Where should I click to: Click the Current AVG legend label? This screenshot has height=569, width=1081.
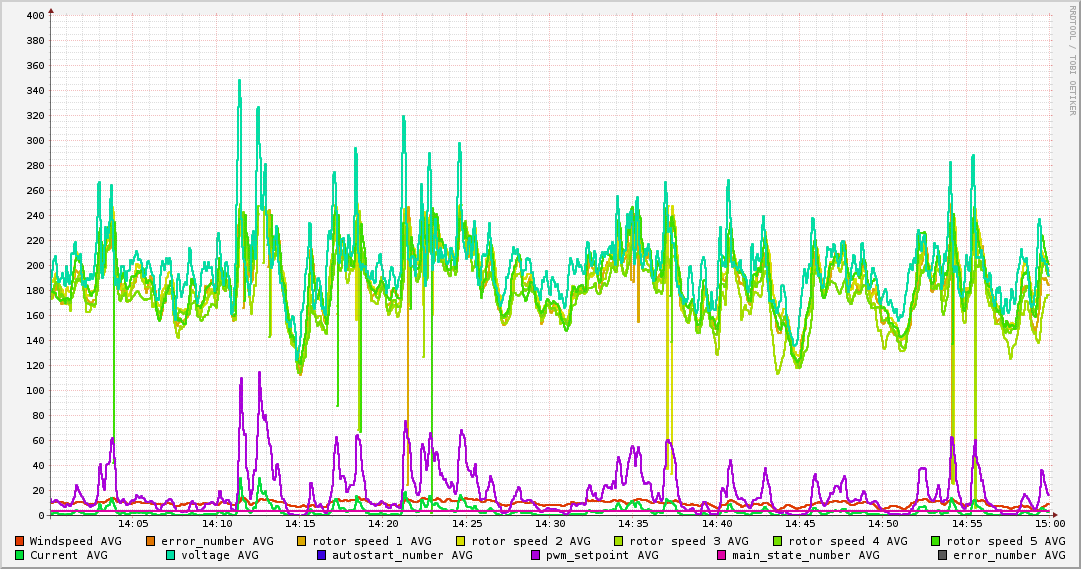(x=69, y=555)
